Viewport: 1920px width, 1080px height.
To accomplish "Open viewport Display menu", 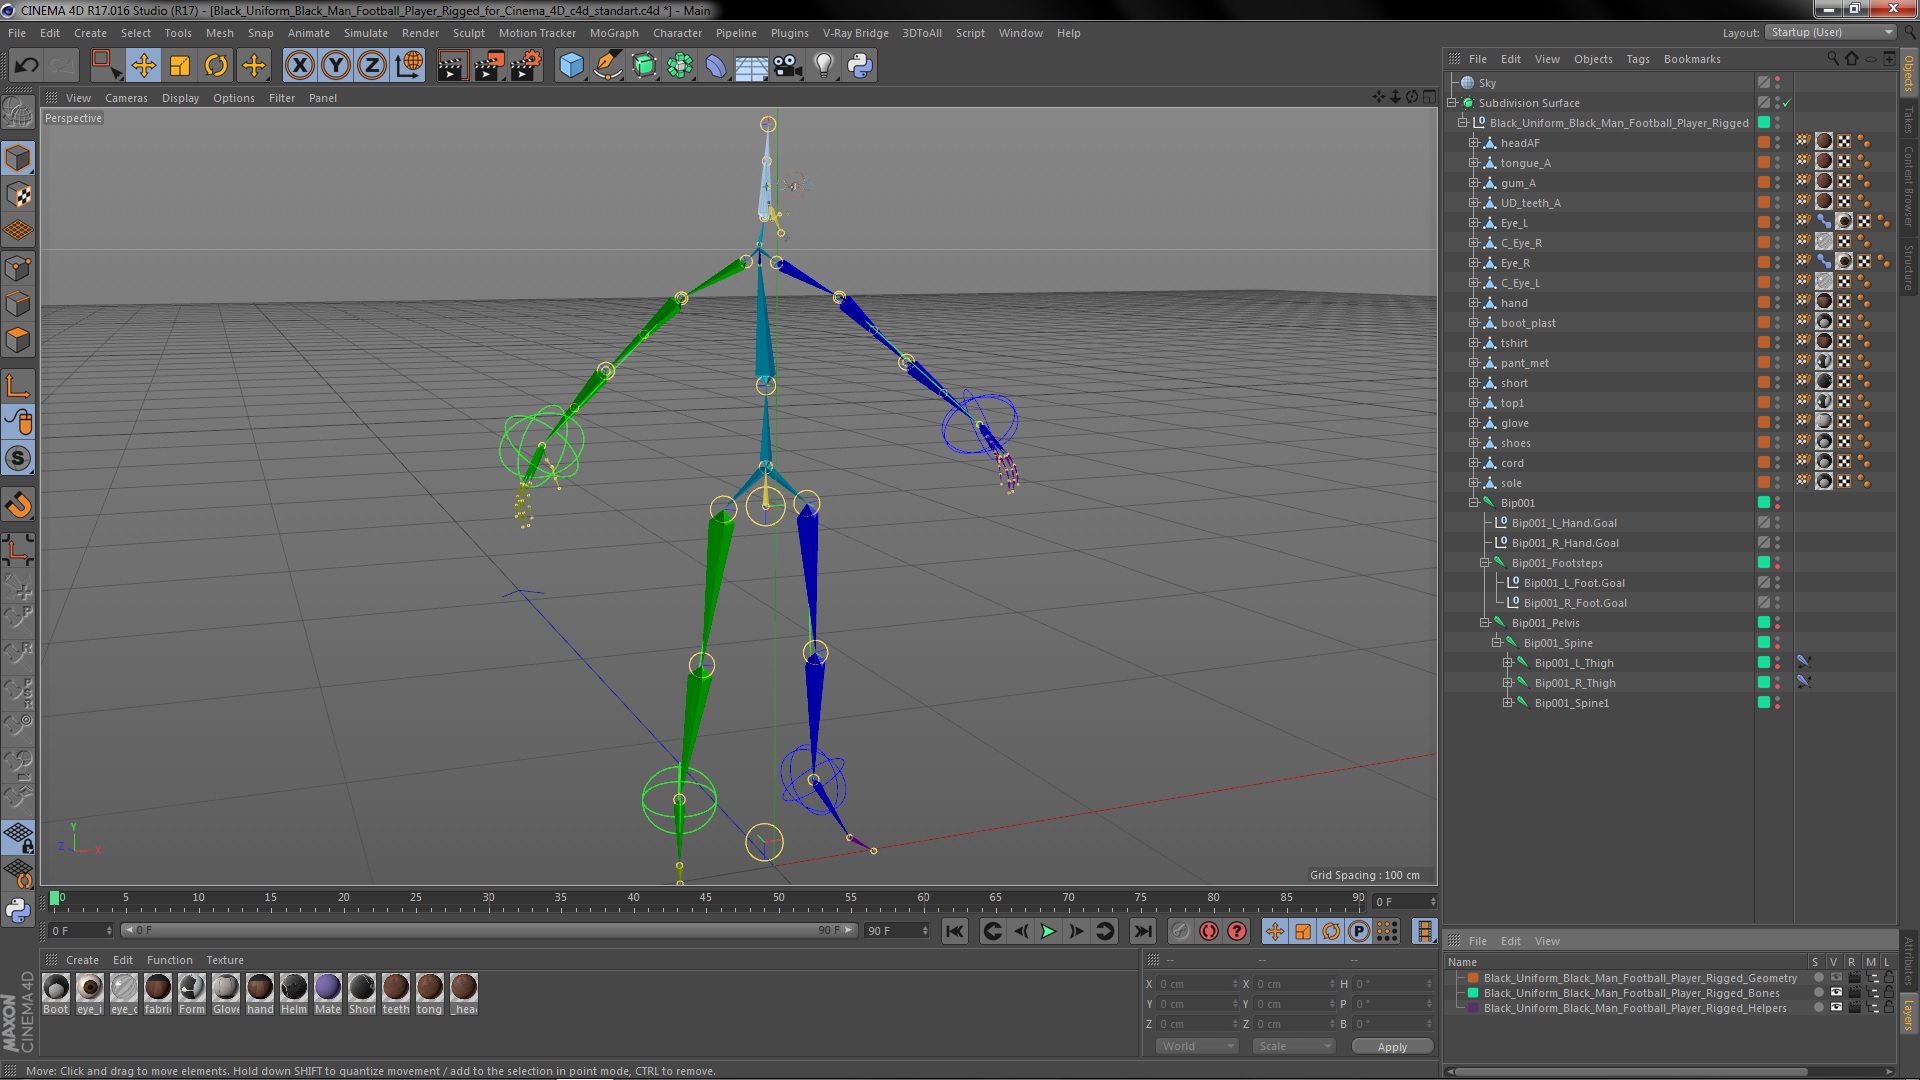I will coord(180,98).
